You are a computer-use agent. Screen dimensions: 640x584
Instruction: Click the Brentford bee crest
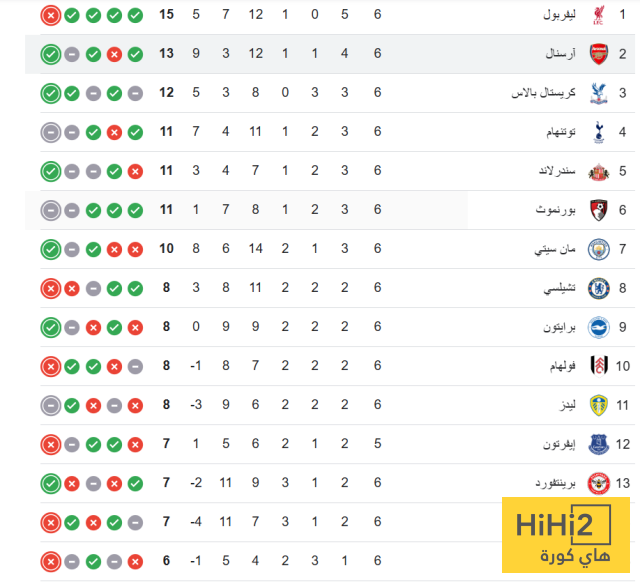pos(599,483)
